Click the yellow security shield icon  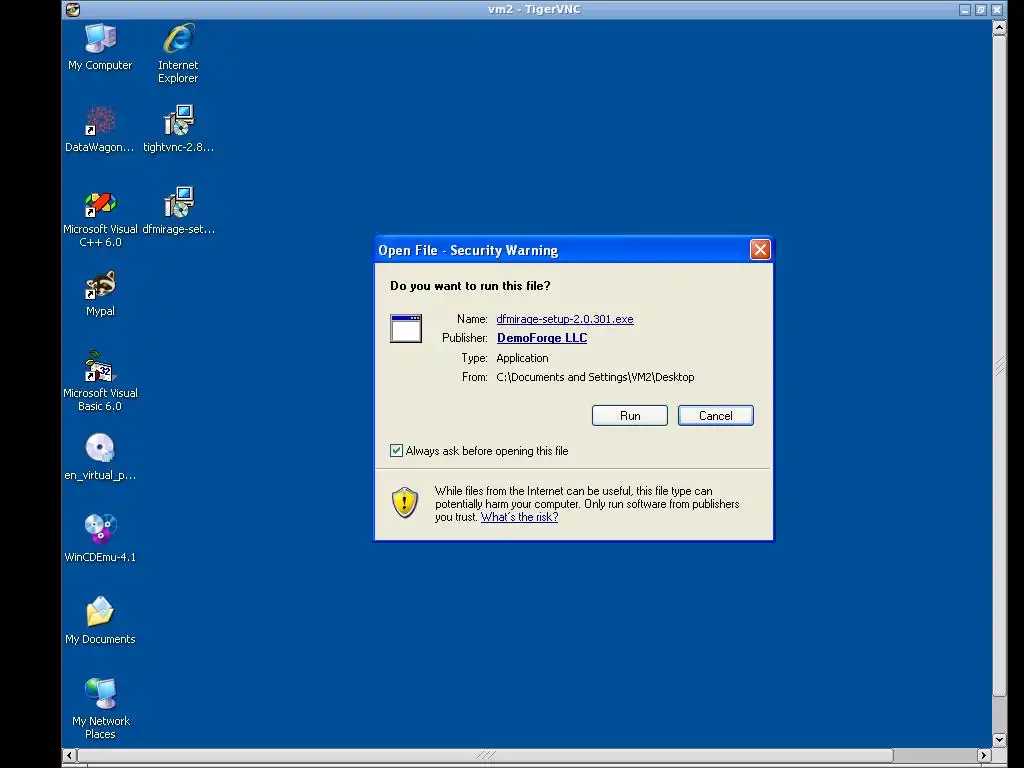tap(405, 503)
